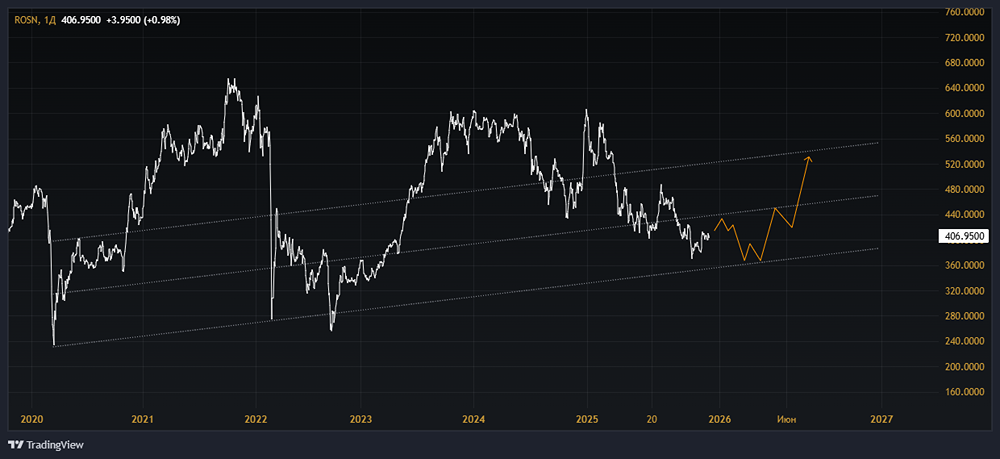Click the 20 day label on time axis
The width and height of the screenshot is (1000, 459).
[651, 419]
